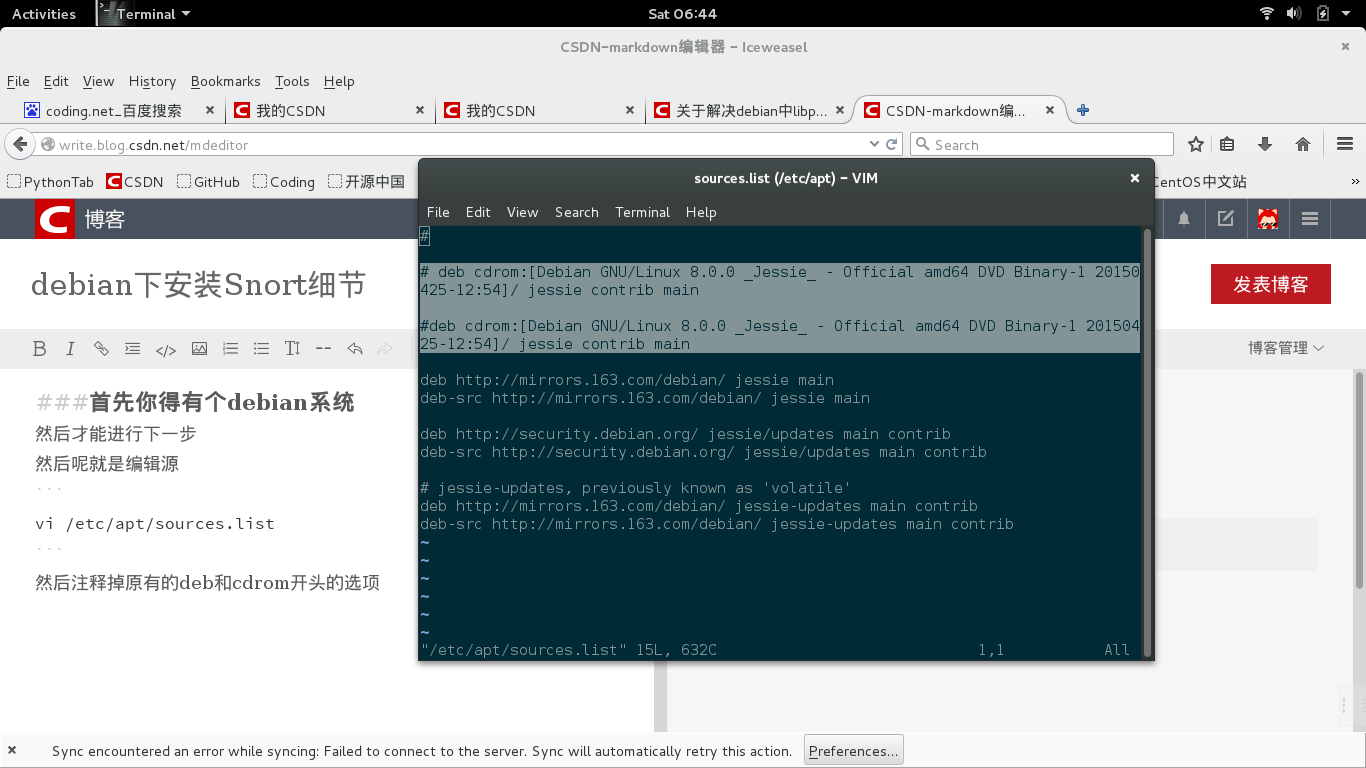Click the blog title debian下安装Snort细节
1366x768 pixels.
click(198, 285)
